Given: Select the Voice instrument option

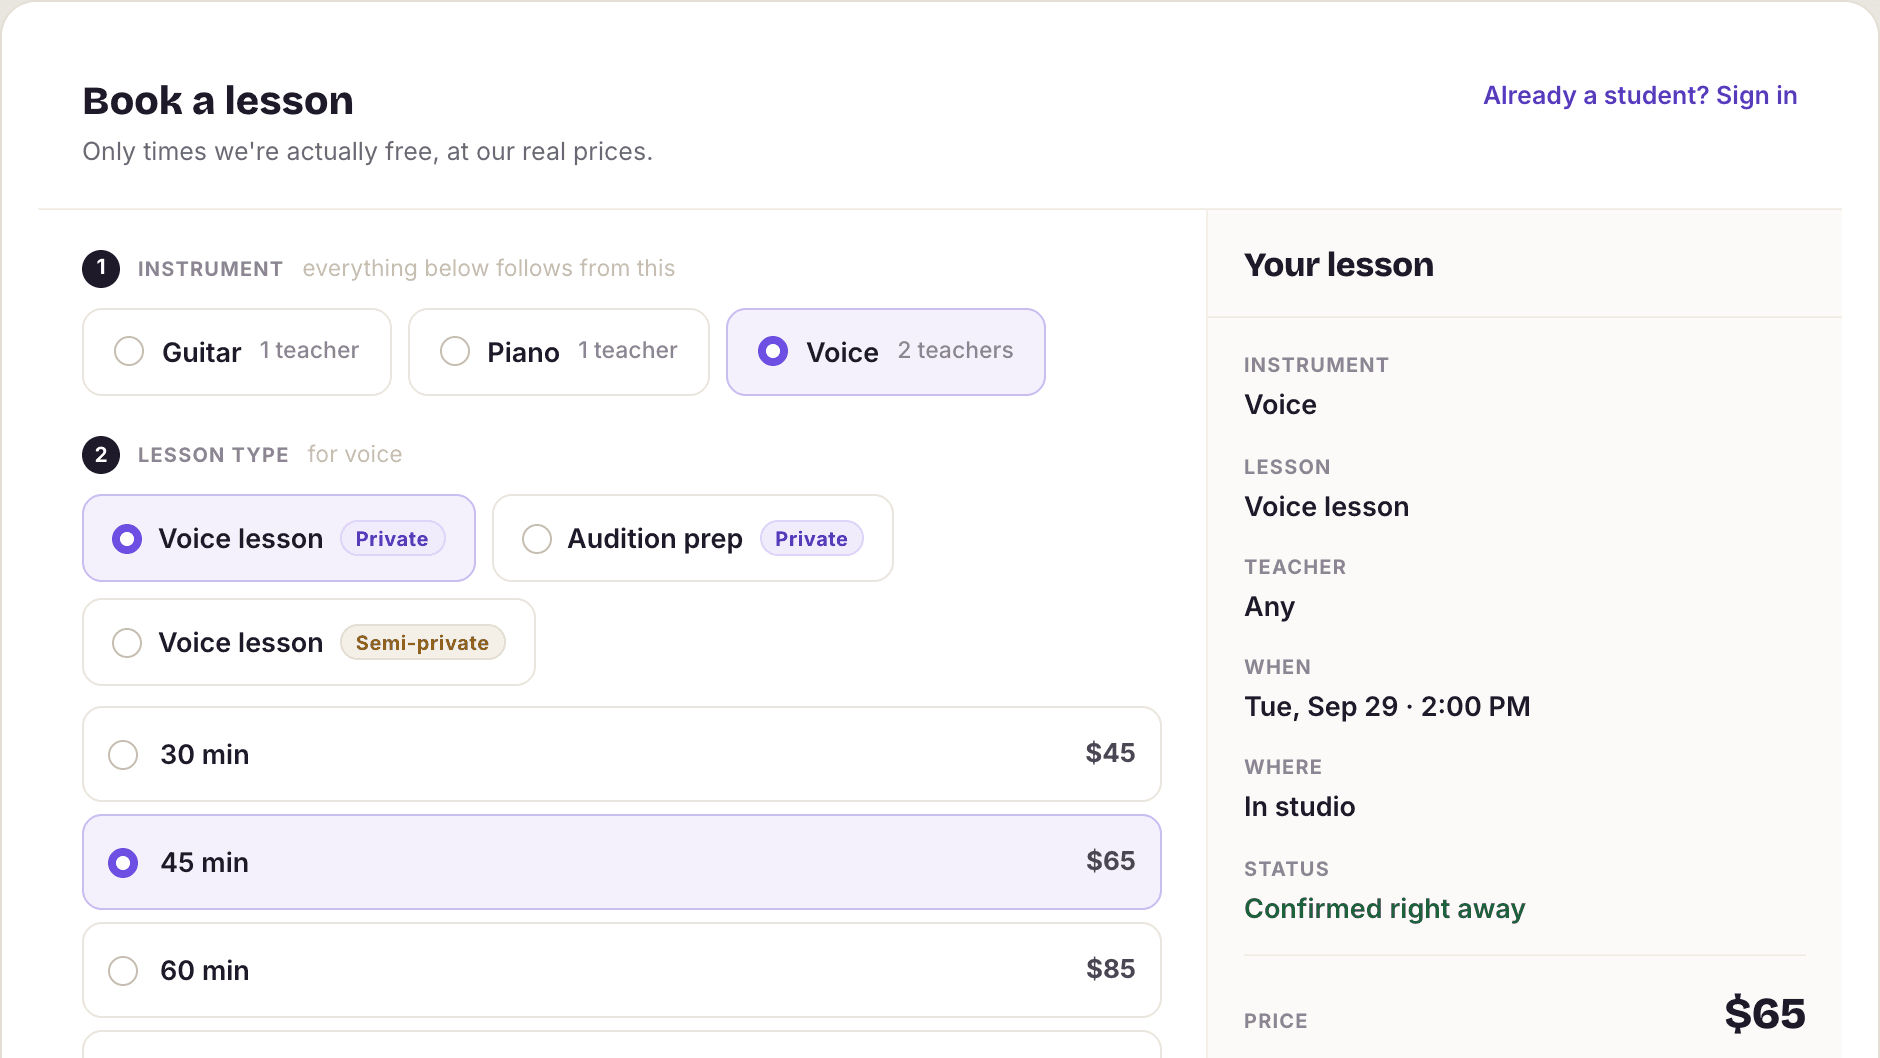Looking at the screenshot, I should (886, 352).
